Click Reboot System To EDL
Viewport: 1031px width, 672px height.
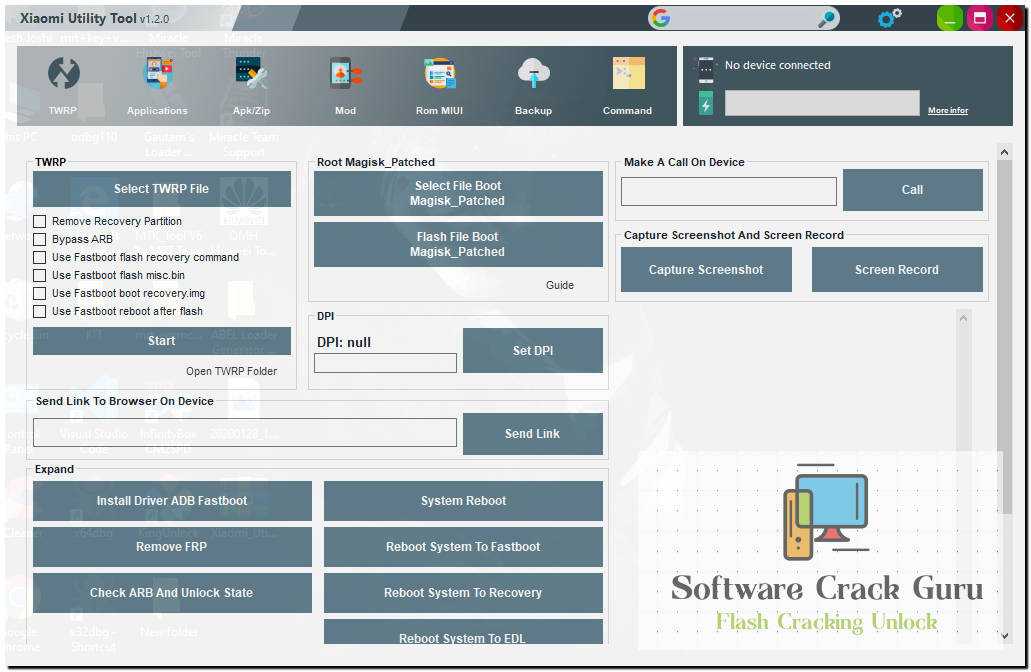pyautogui.click(x=464, y=632)
